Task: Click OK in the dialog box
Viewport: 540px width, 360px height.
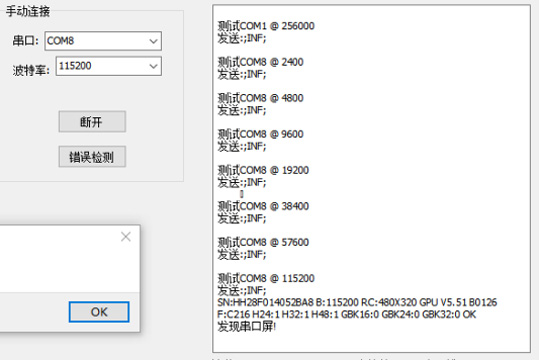Action: click(x=99, y=312)
